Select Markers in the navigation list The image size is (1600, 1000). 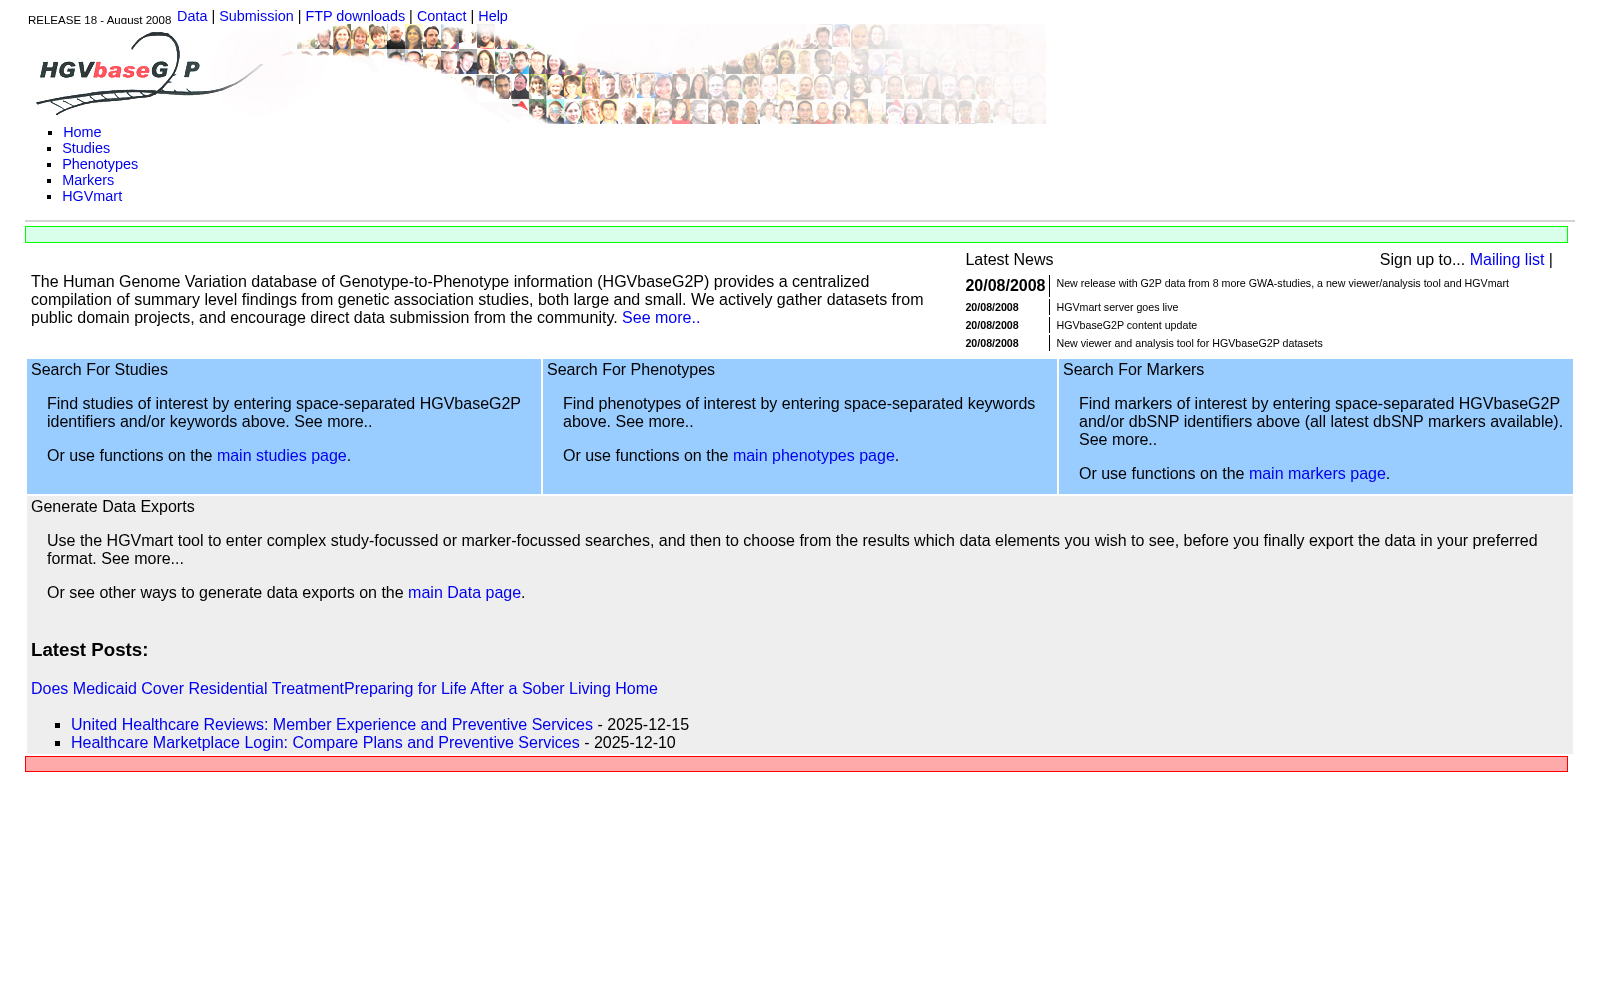(88, 180)
